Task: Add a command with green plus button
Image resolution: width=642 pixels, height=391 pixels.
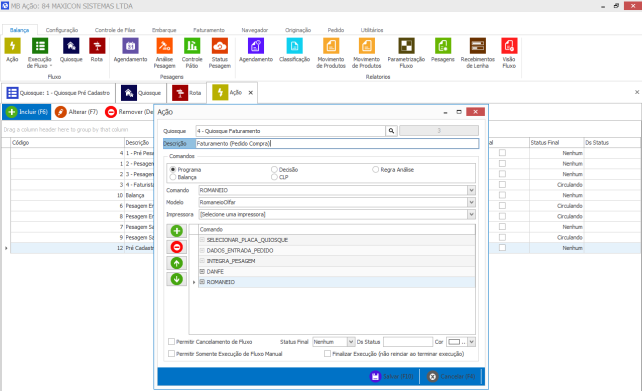Action: tap(177, 231)
